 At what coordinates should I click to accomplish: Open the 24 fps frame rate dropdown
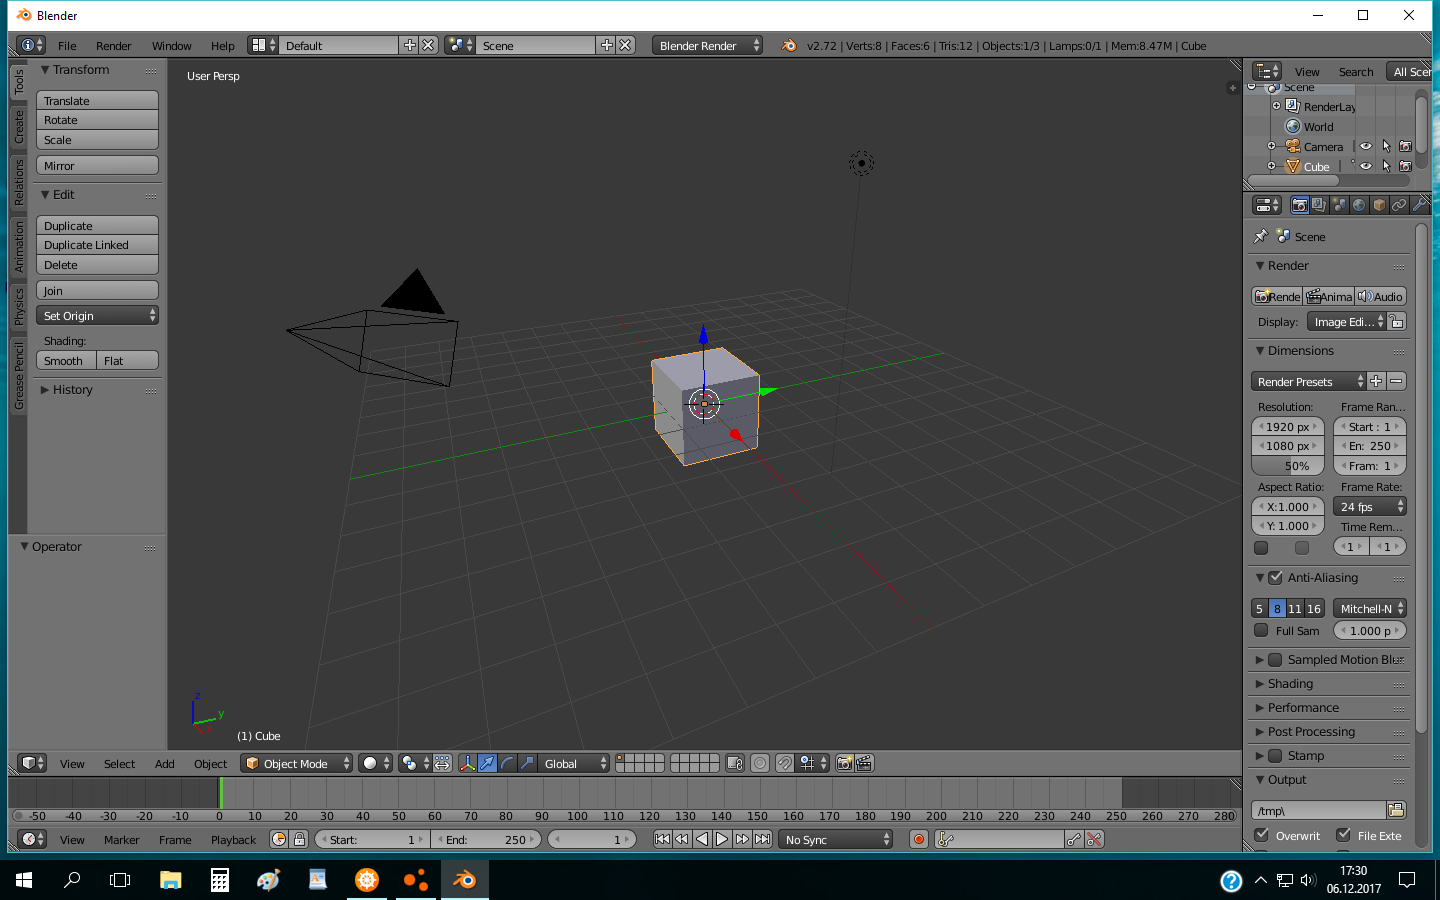pyautogui.click(x=1370, y=506)
